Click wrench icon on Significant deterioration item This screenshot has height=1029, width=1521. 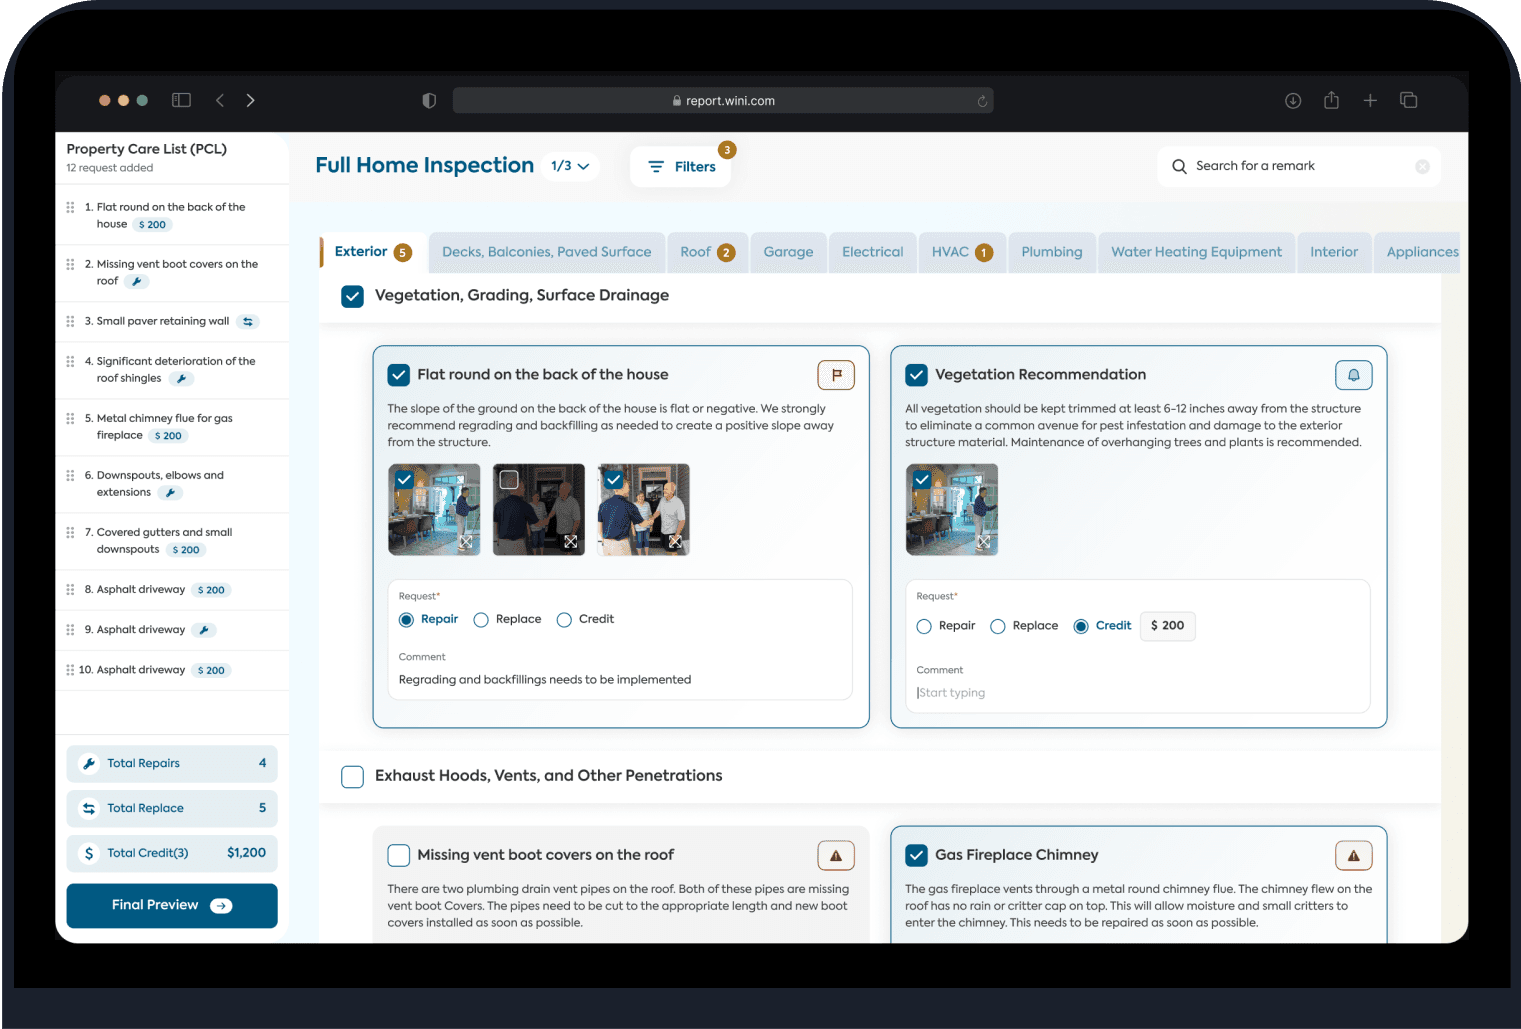[181, 379]
